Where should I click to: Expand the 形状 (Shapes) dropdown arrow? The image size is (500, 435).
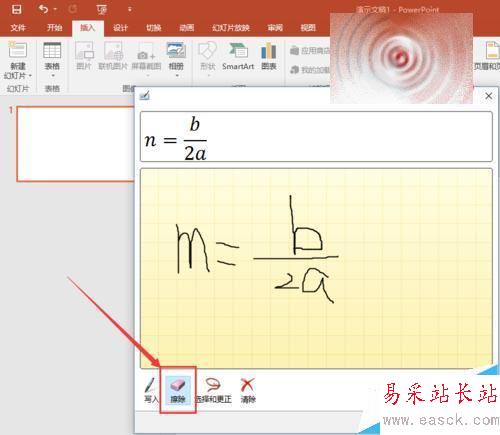pos(208,76)
